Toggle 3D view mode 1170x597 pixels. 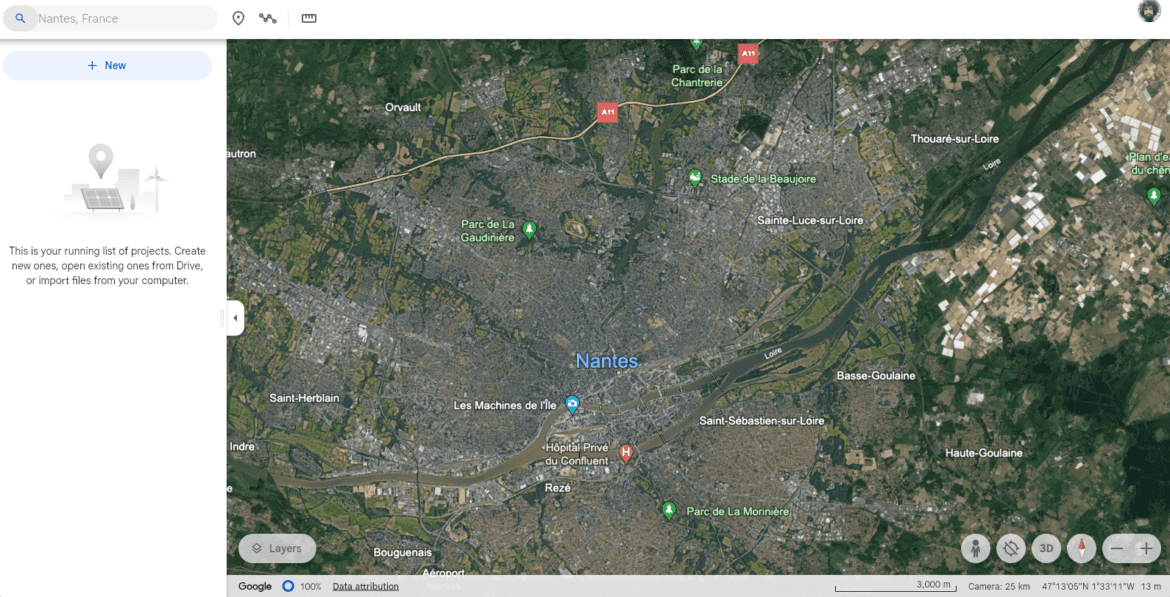(1046, 548)
